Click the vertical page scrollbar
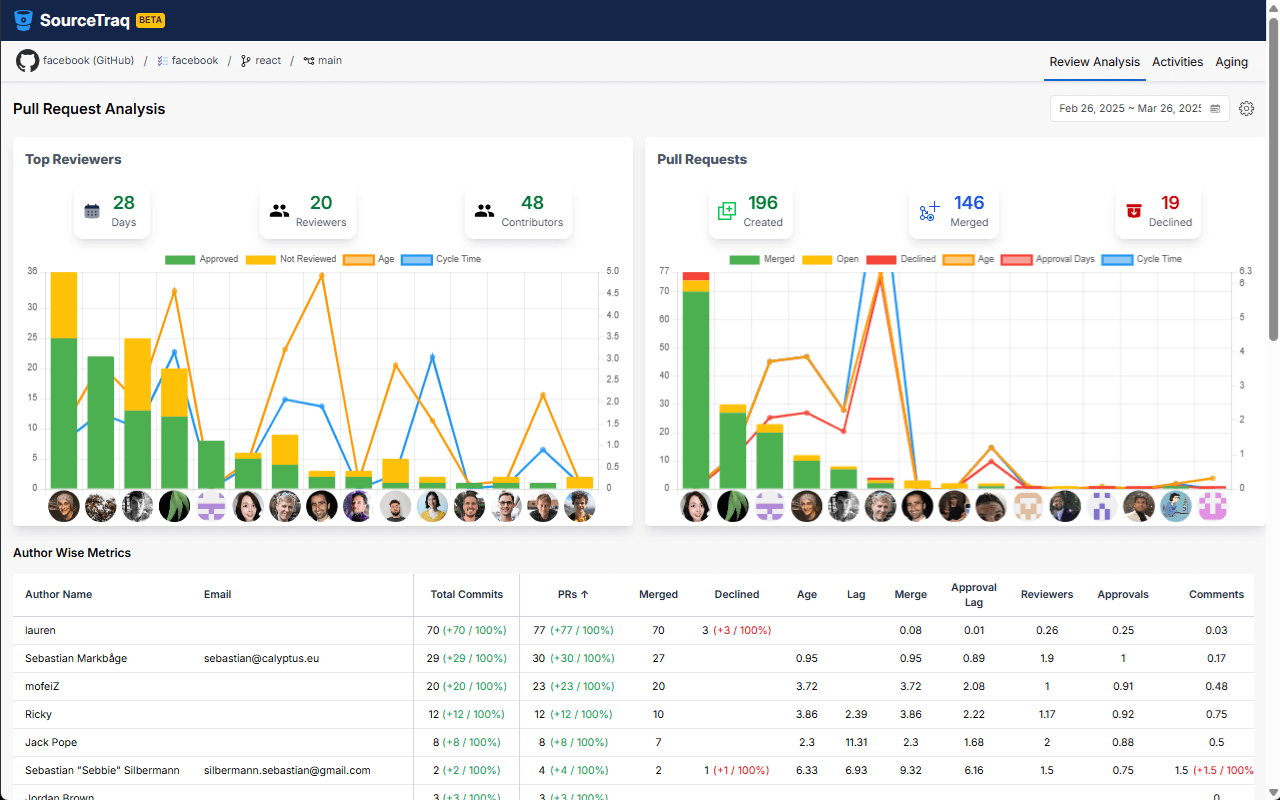 [1273, 180]
